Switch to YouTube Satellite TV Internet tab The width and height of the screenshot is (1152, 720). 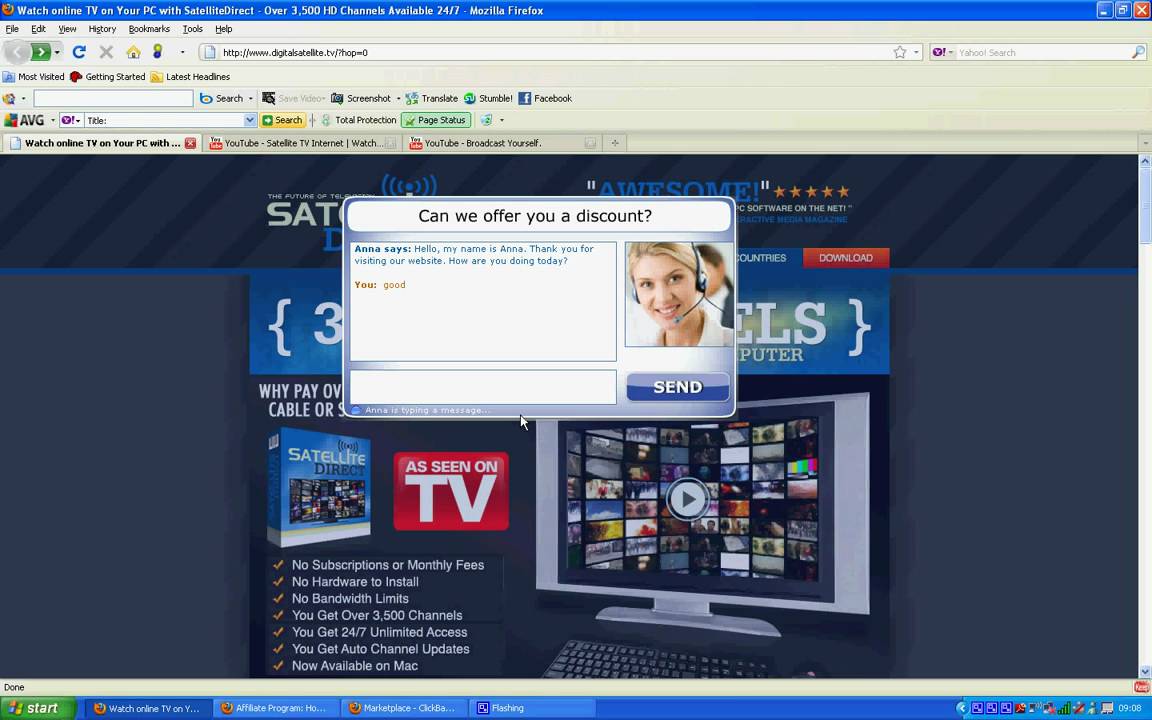(x=303, y=143)
